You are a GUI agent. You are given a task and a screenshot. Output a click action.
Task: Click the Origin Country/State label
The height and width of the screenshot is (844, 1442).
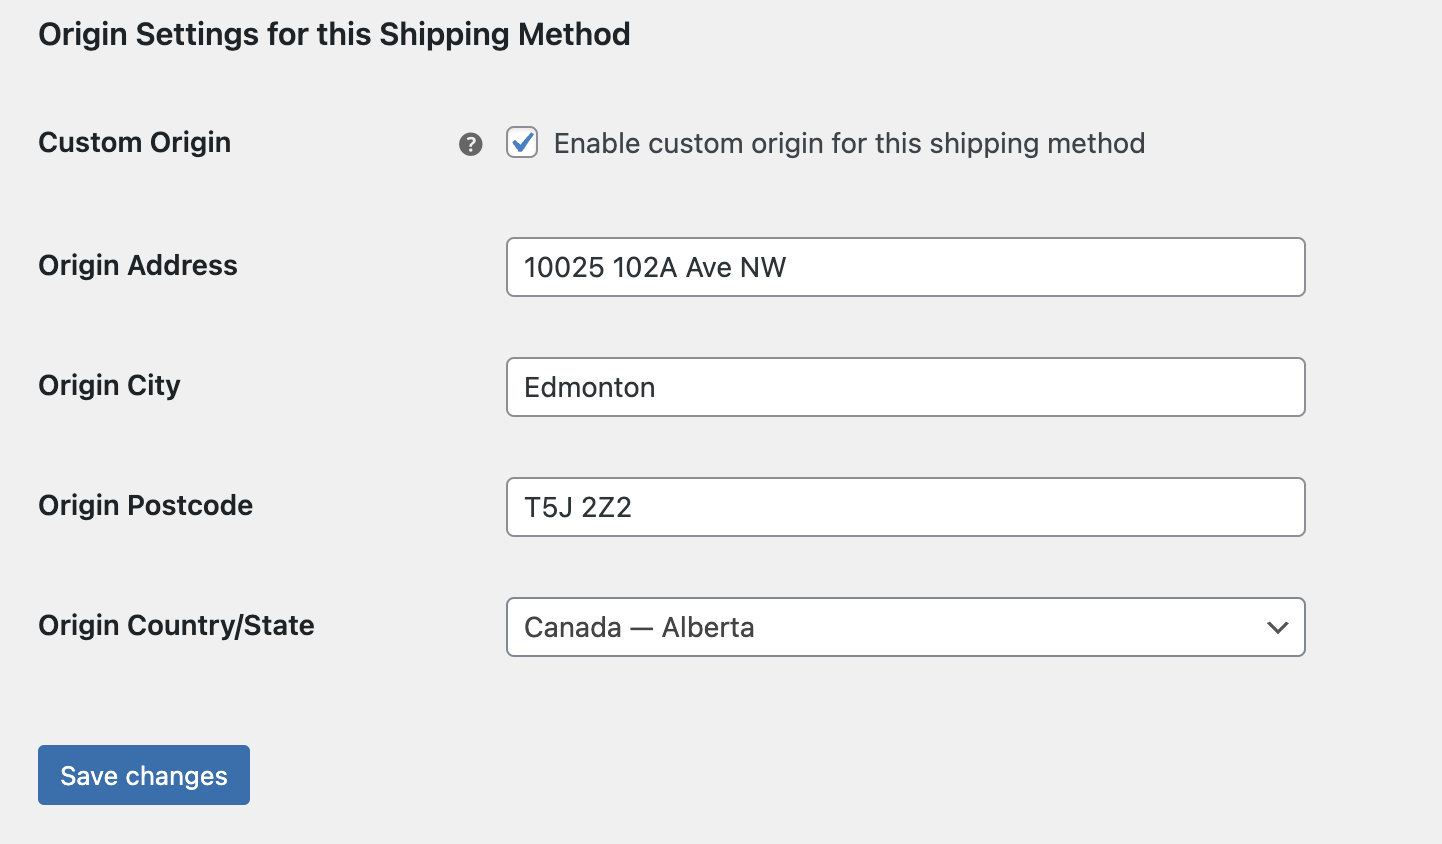tap(176, 626)
